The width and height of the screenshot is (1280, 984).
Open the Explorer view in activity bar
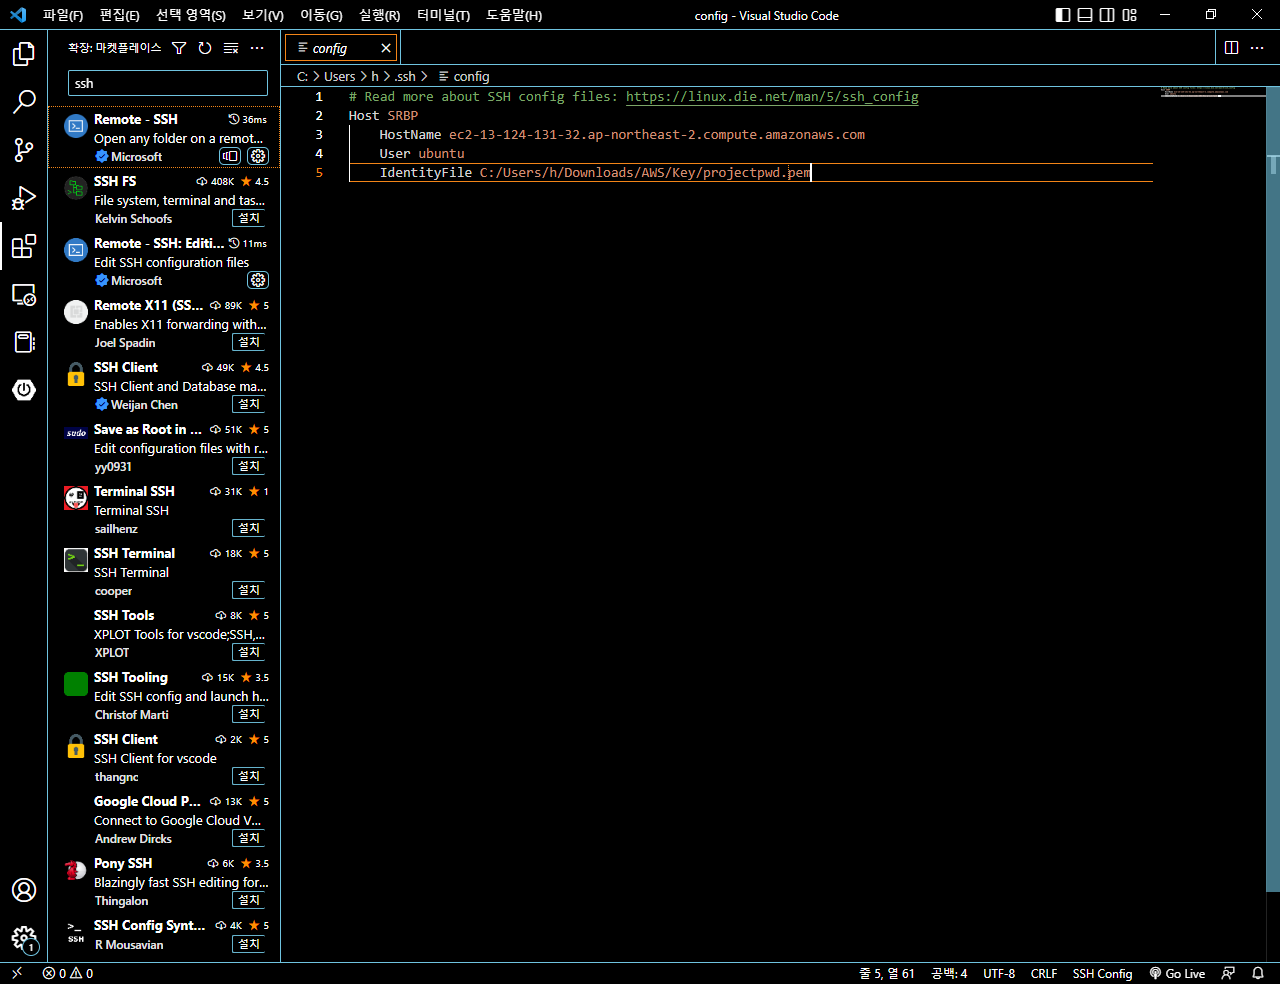24,54
